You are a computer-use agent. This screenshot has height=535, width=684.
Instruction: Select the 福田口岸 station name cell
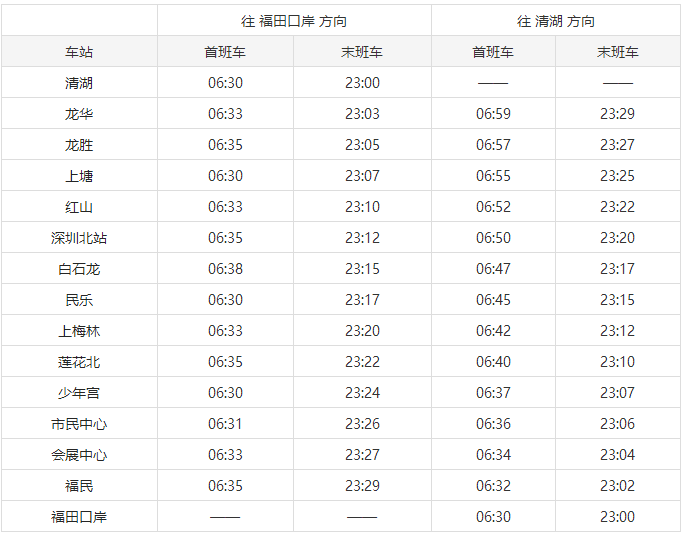[x=79, y=517]
